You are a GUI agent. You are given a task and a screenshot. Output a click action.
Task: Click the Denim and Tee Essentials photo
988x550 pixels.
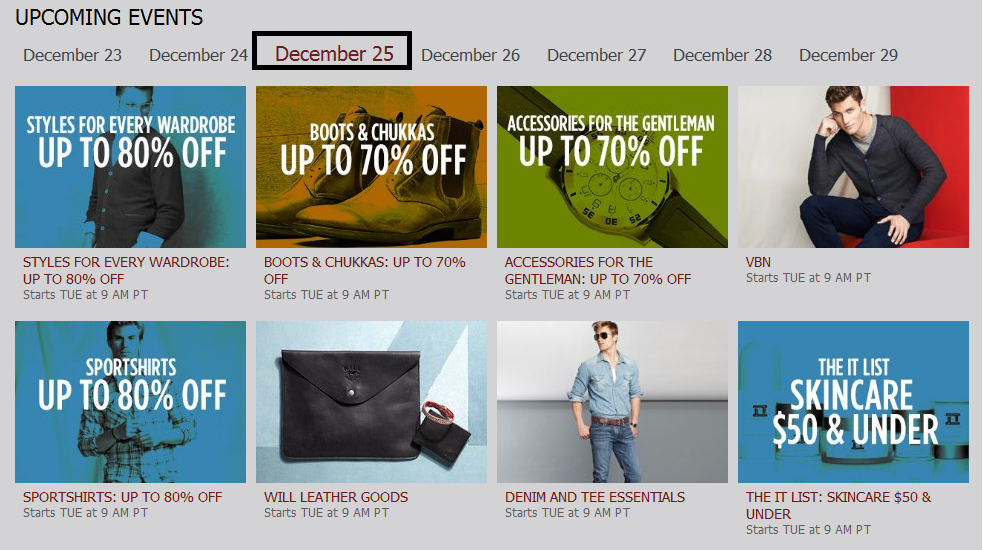pos(612,402)
